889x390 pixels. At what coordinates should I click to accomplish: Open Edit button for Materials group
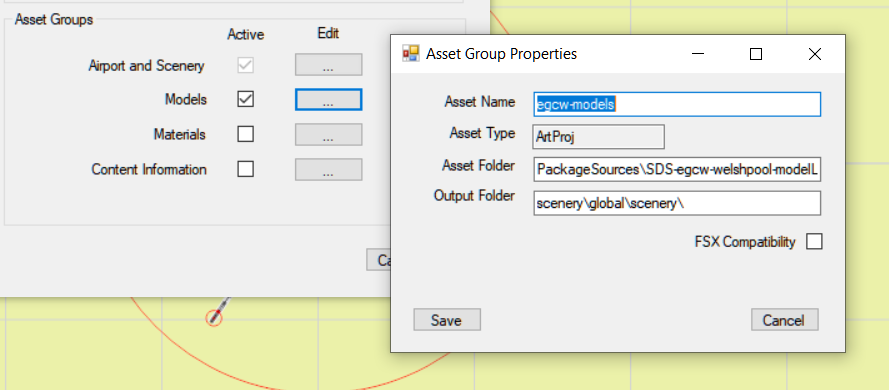point(328,135)
